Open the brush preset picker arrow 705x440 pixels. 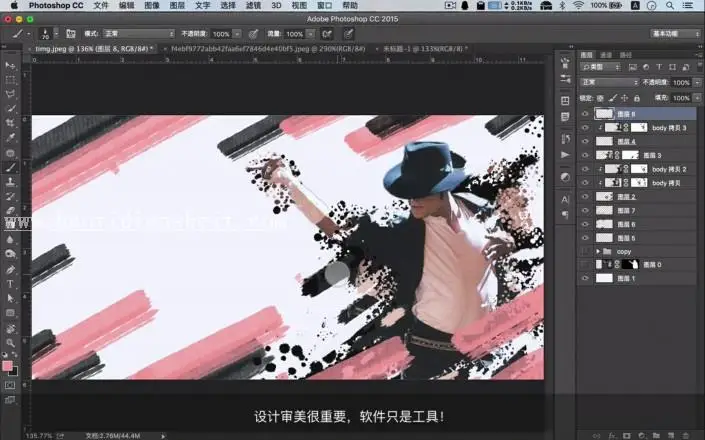click(56, 34)
